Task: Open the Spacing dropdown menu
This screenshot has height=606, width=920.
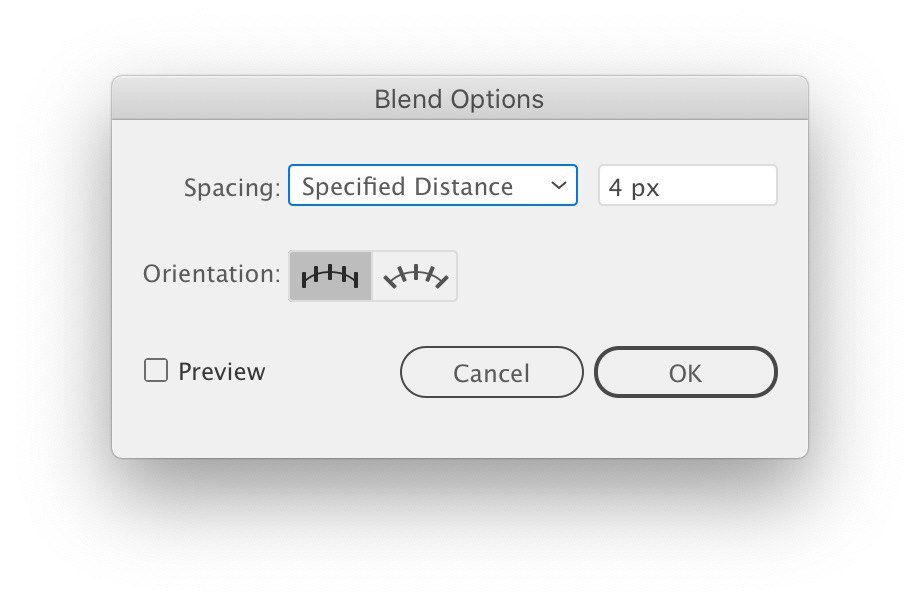Action: tap(433, 185)
